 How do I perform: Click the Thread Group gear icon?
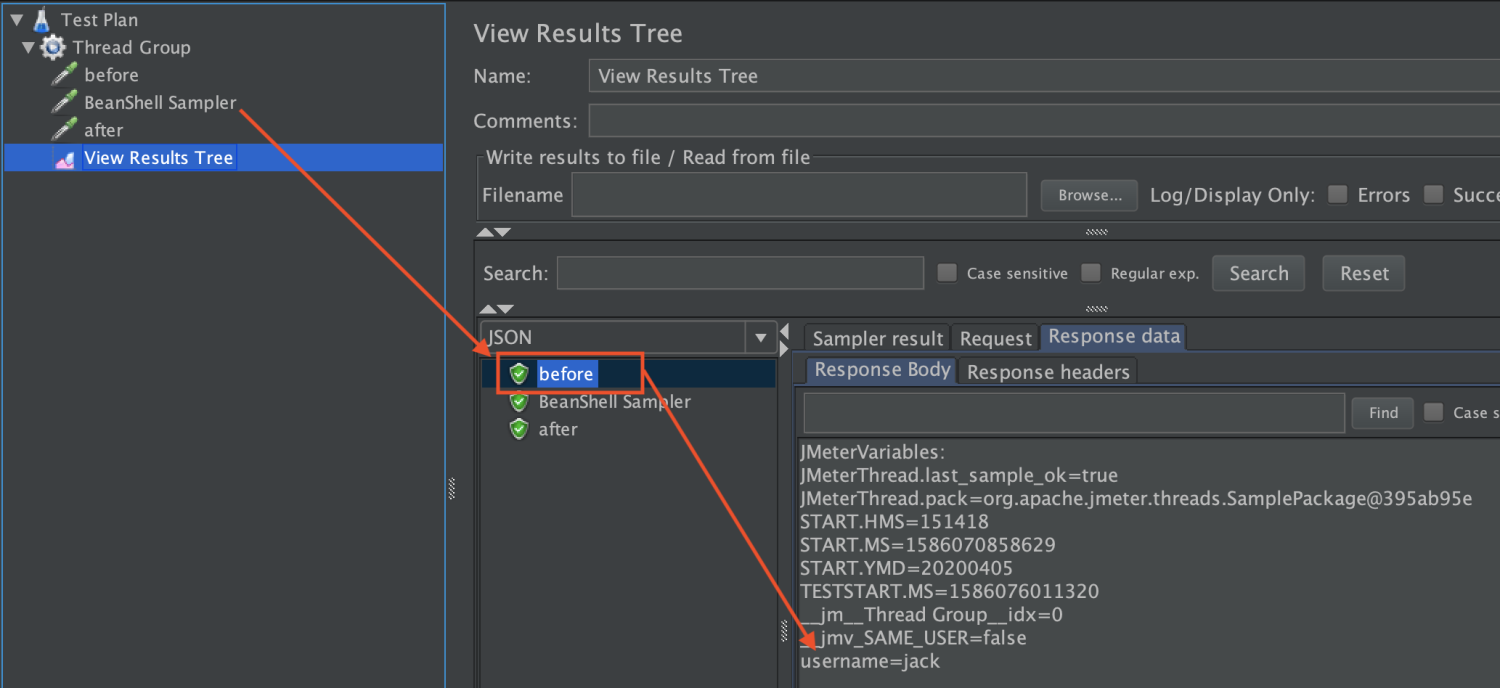point(54,47)
